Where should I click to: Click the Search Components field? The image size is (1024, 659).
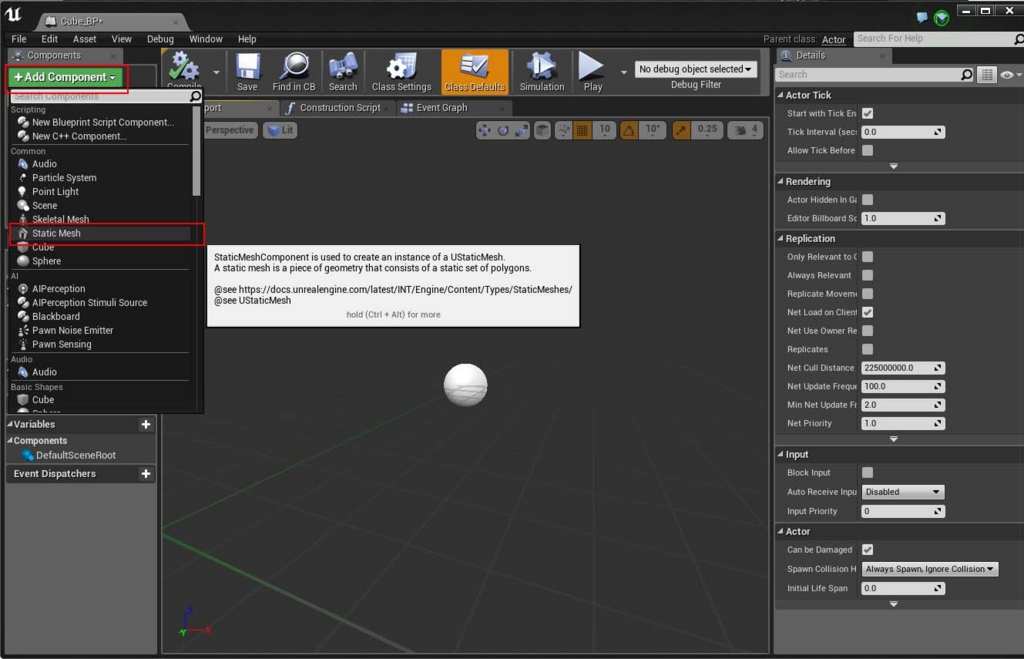coord(100,96)
